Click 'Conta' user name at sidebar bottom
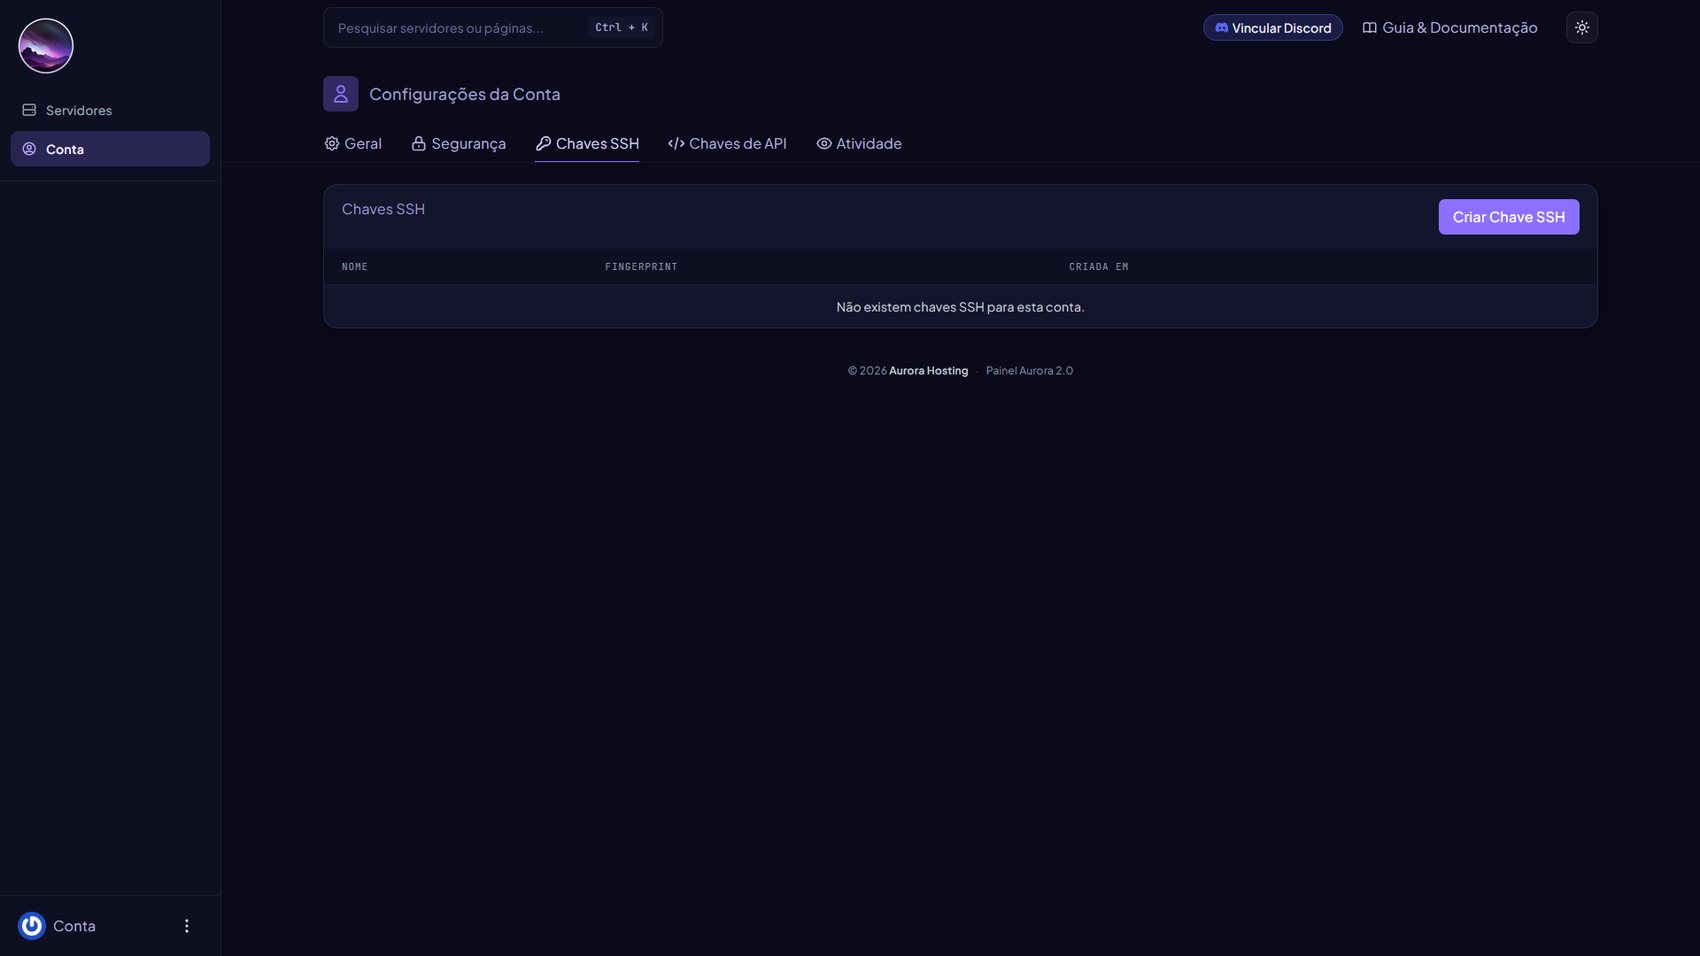 point(74,926)
